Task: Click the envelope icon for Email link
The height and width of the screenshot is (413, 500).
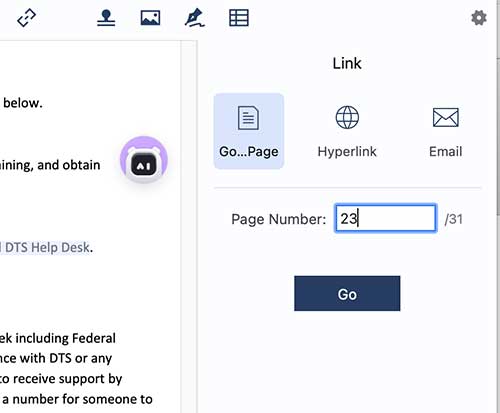Action: click(446, 117)
